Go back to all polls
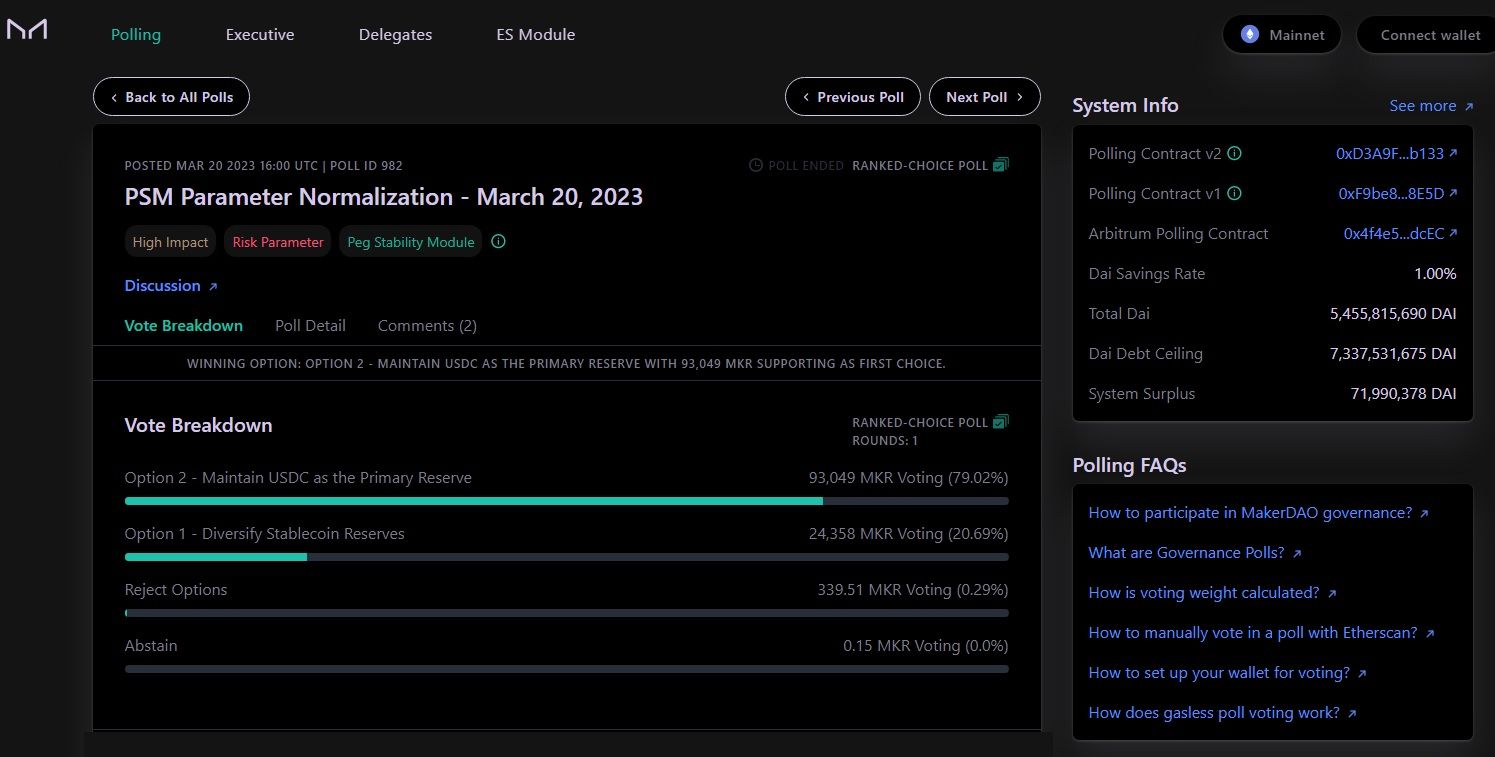The image size is (1495, 757). [x=171, y=97]
